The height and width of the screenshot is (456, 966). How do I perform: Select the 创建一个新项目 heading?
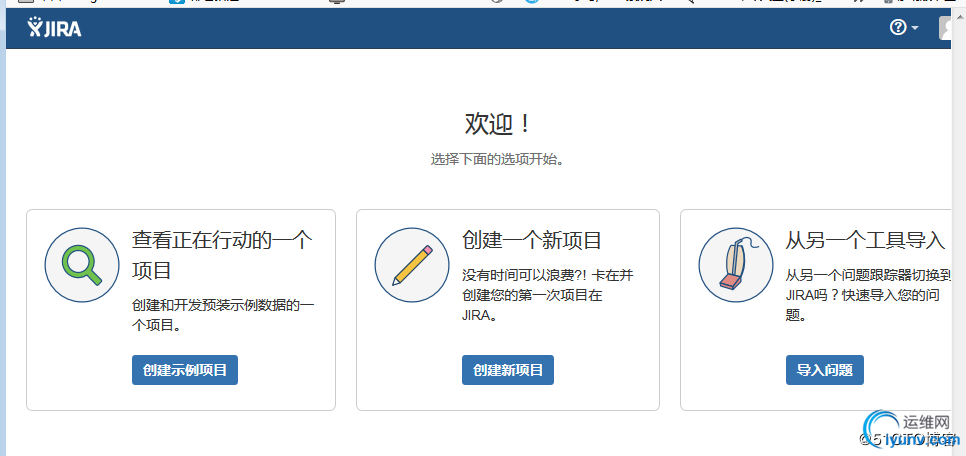coord(532,240)
